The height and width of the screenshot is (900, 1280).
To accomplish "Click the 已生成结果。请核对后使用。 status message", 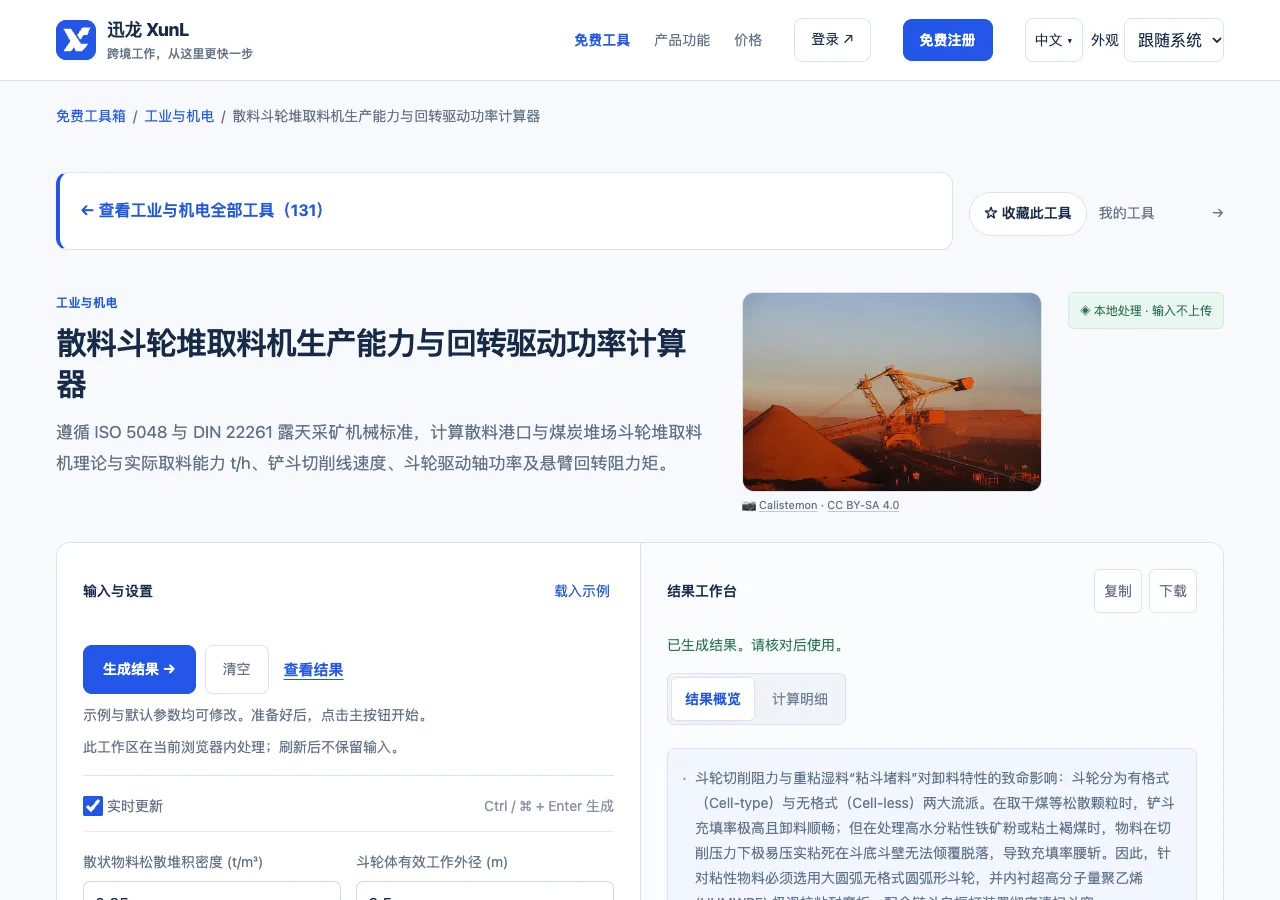I will [757, 645].
